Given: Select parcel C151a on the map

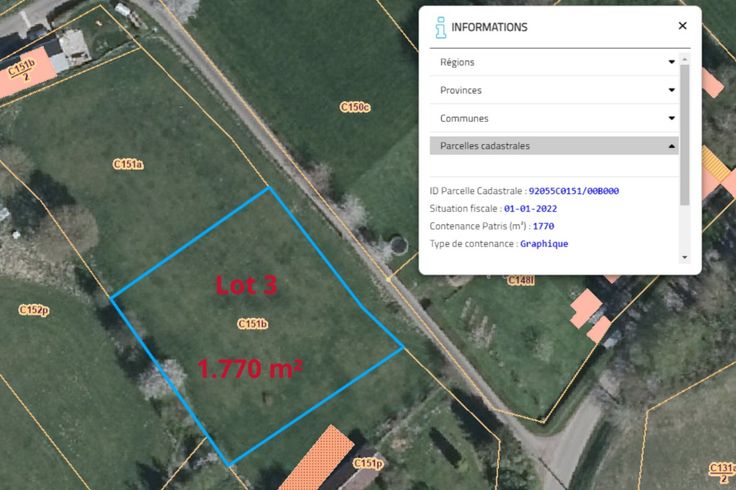Looking at the screenshot, I should coord(128,164).
